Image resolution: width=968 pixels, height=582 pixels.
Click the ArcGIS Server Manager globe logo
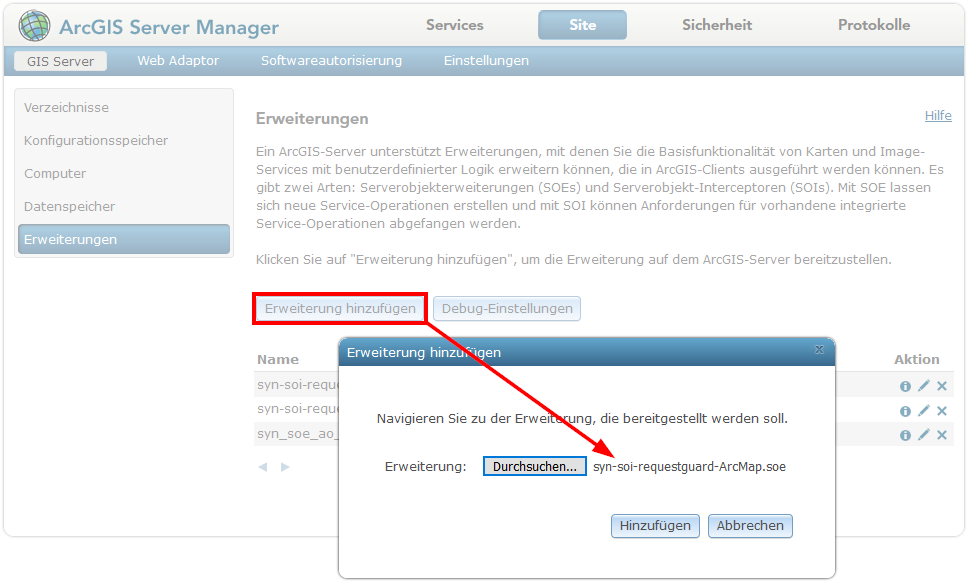pyautogui.click(x=35, y=23)
